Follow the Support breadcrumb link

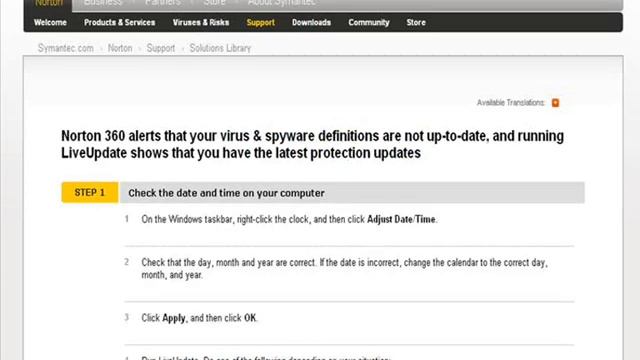tap(161, 49)
